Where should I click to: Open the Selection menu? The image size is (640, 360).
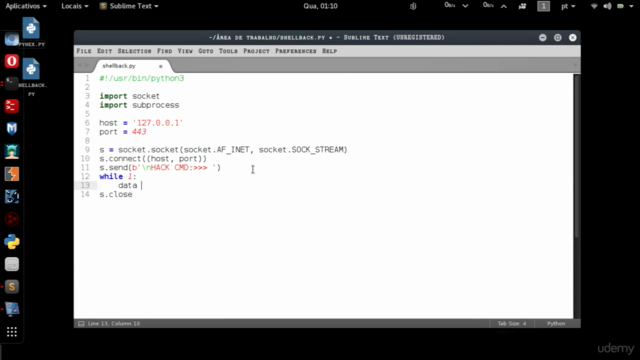point(134,51)
